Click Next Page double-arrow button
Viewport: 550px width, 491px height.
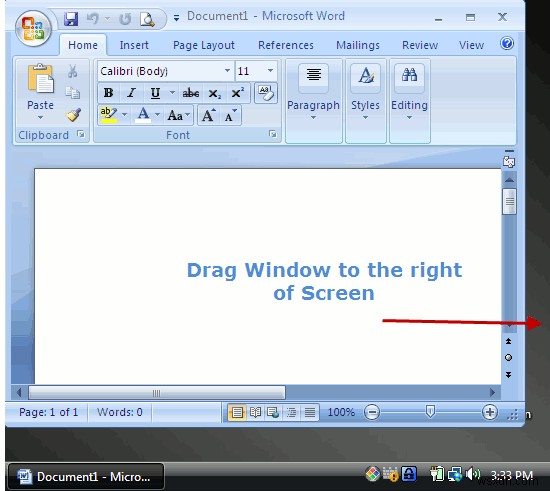pyautogui.click(x=508, y=375)
